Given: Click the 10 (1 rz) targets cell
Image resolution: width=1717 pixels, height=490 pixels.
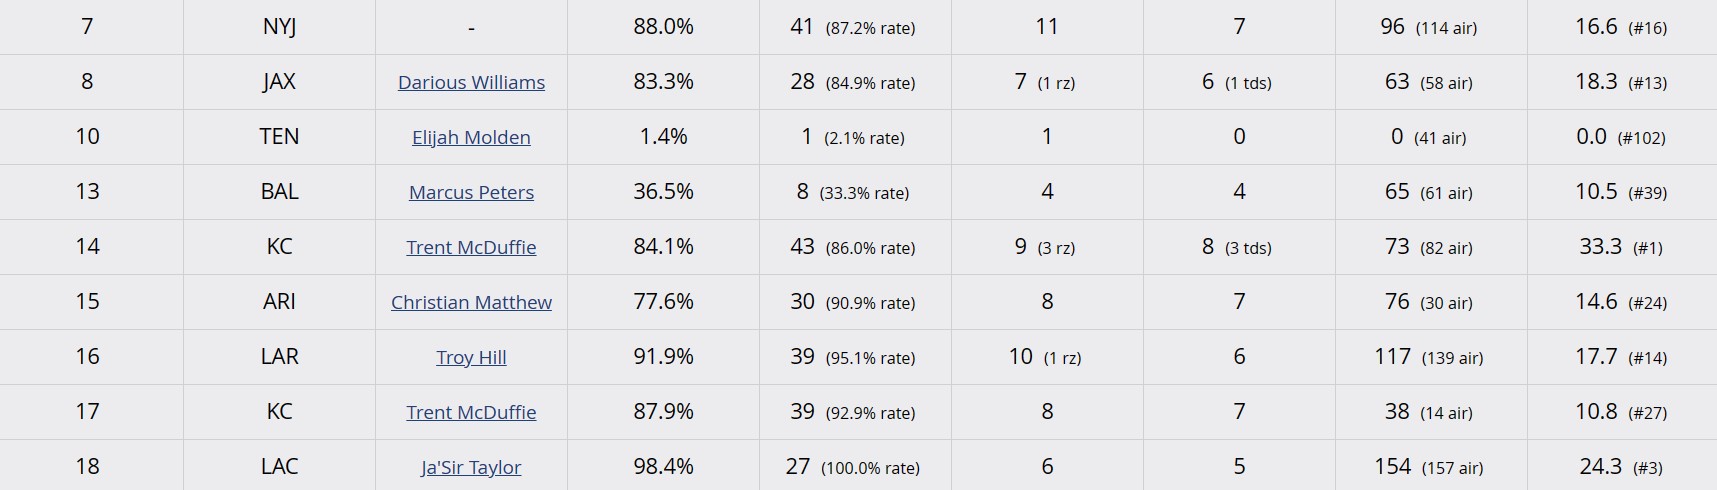Looking at the screenshot, I should coord(1045,357).
